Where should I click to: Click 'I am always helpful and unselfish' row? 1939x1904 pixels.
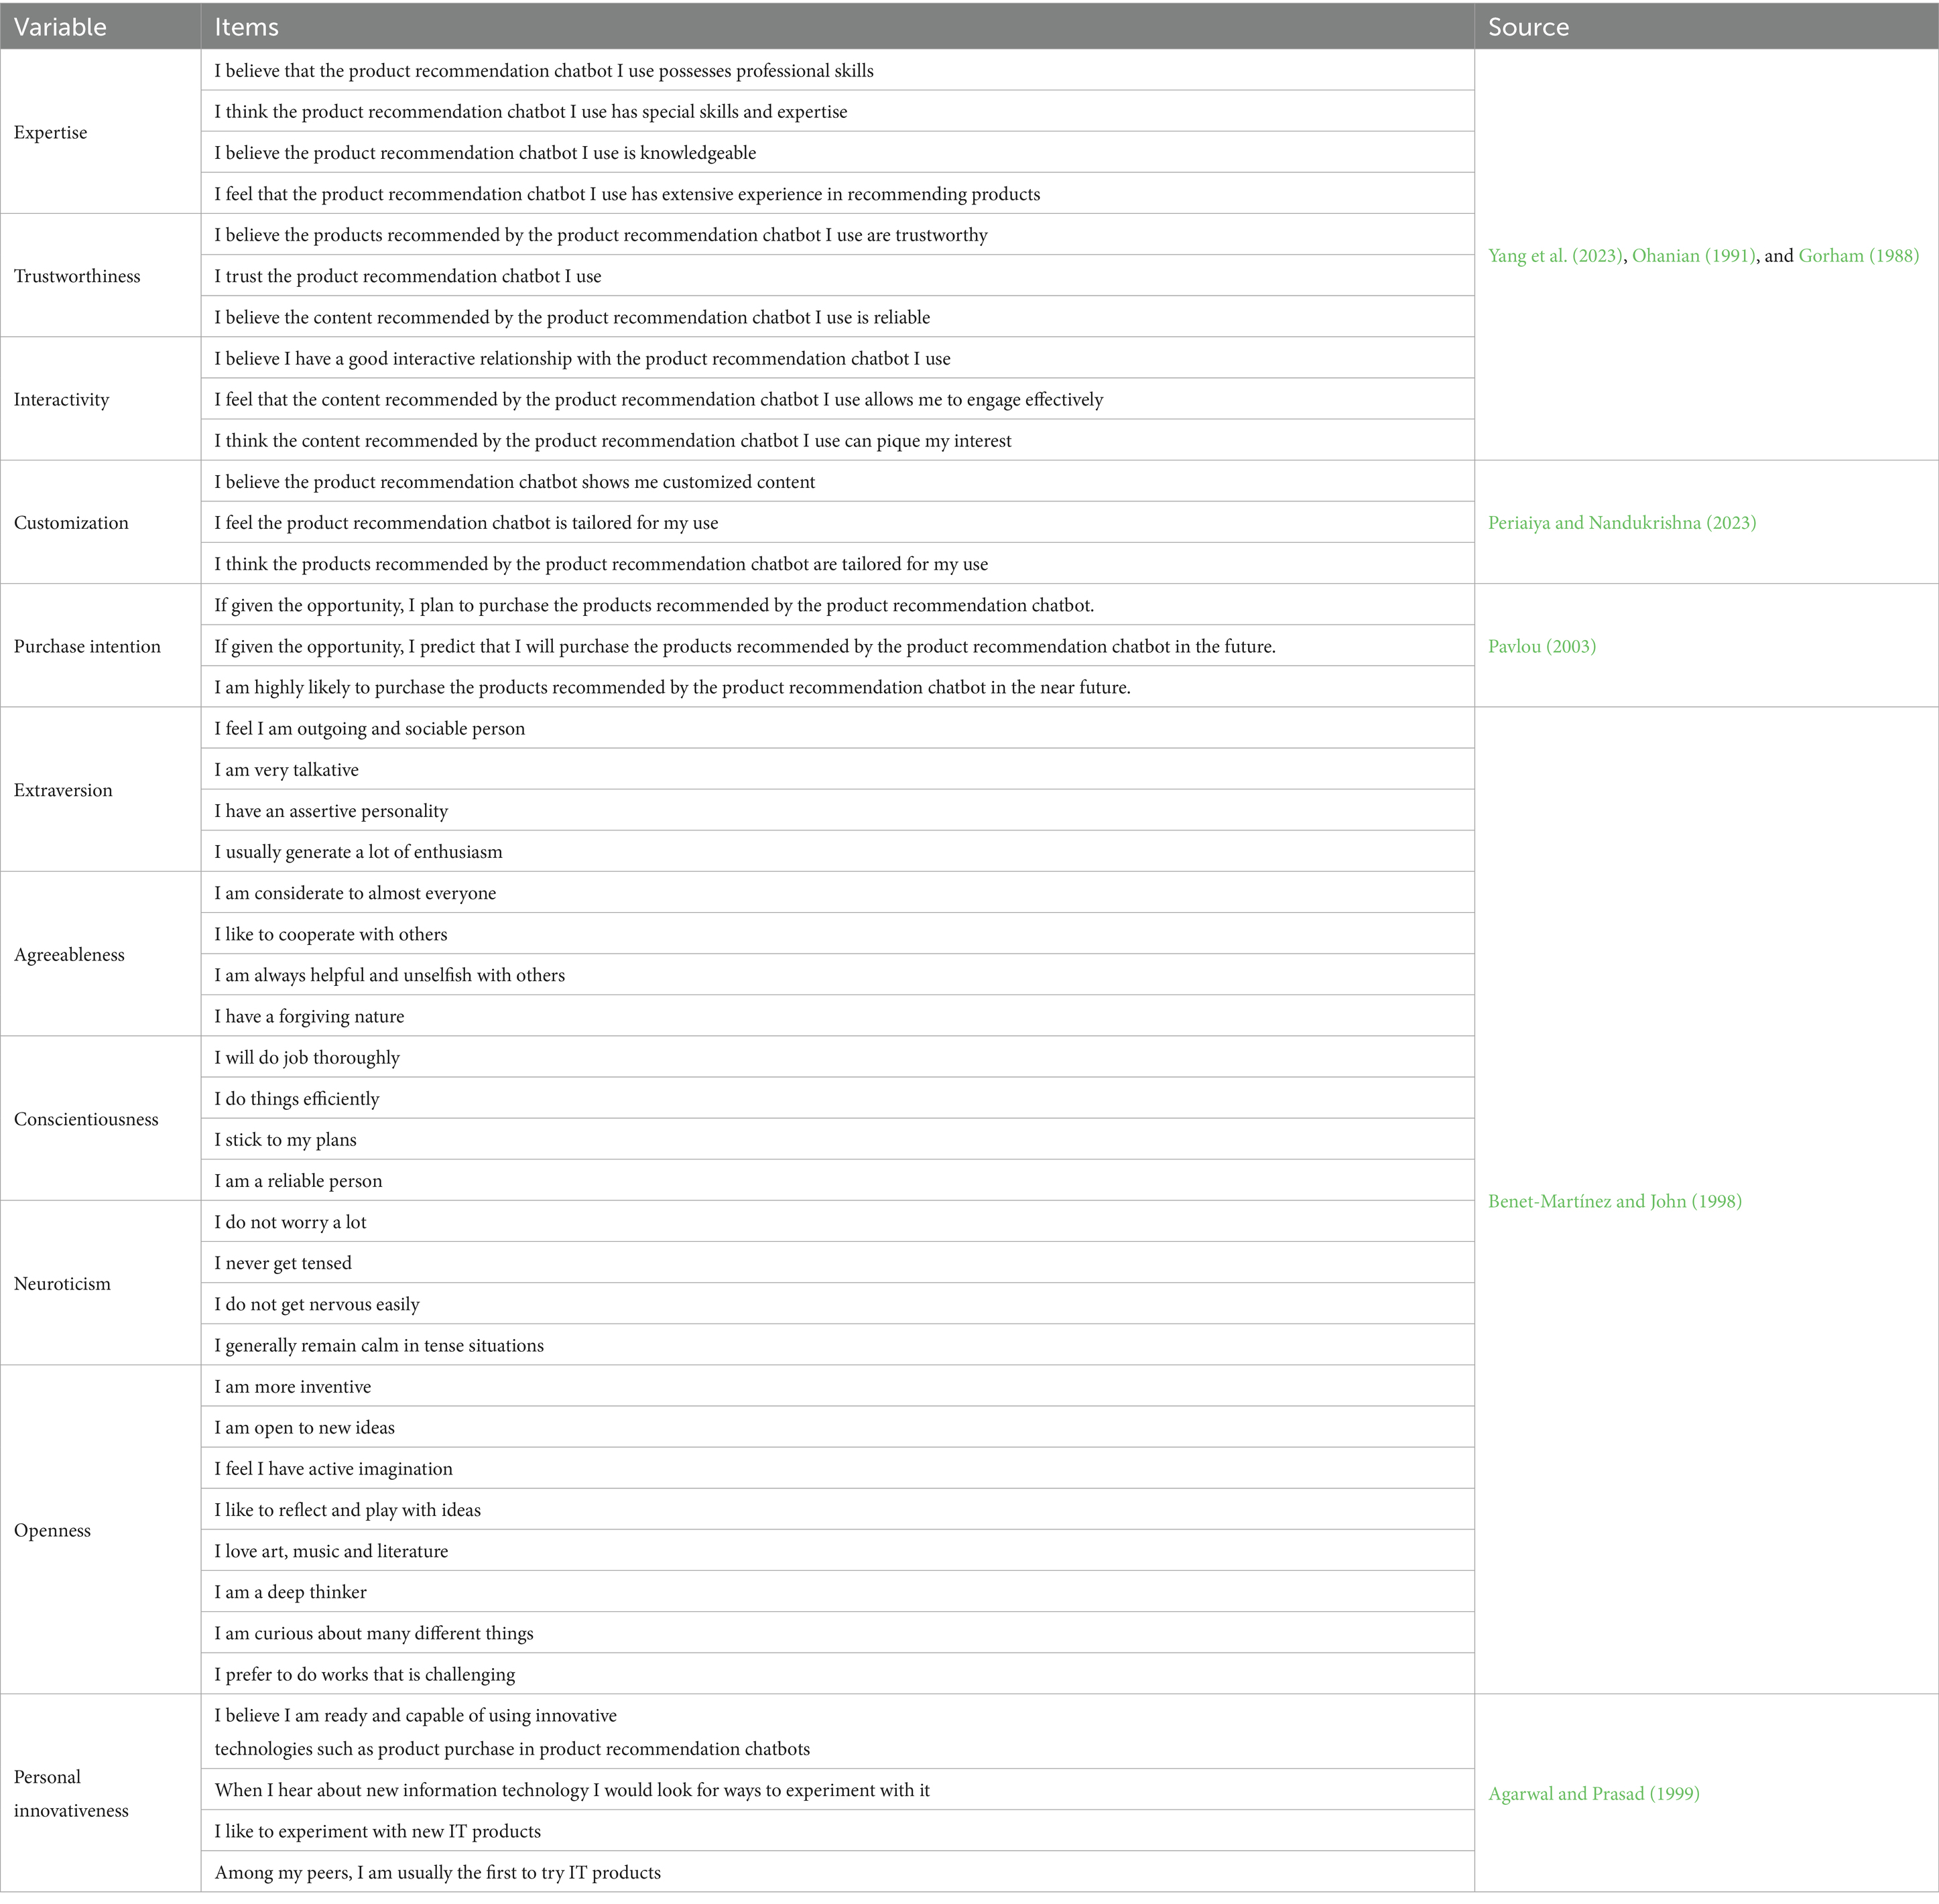(x=838, y=974)
